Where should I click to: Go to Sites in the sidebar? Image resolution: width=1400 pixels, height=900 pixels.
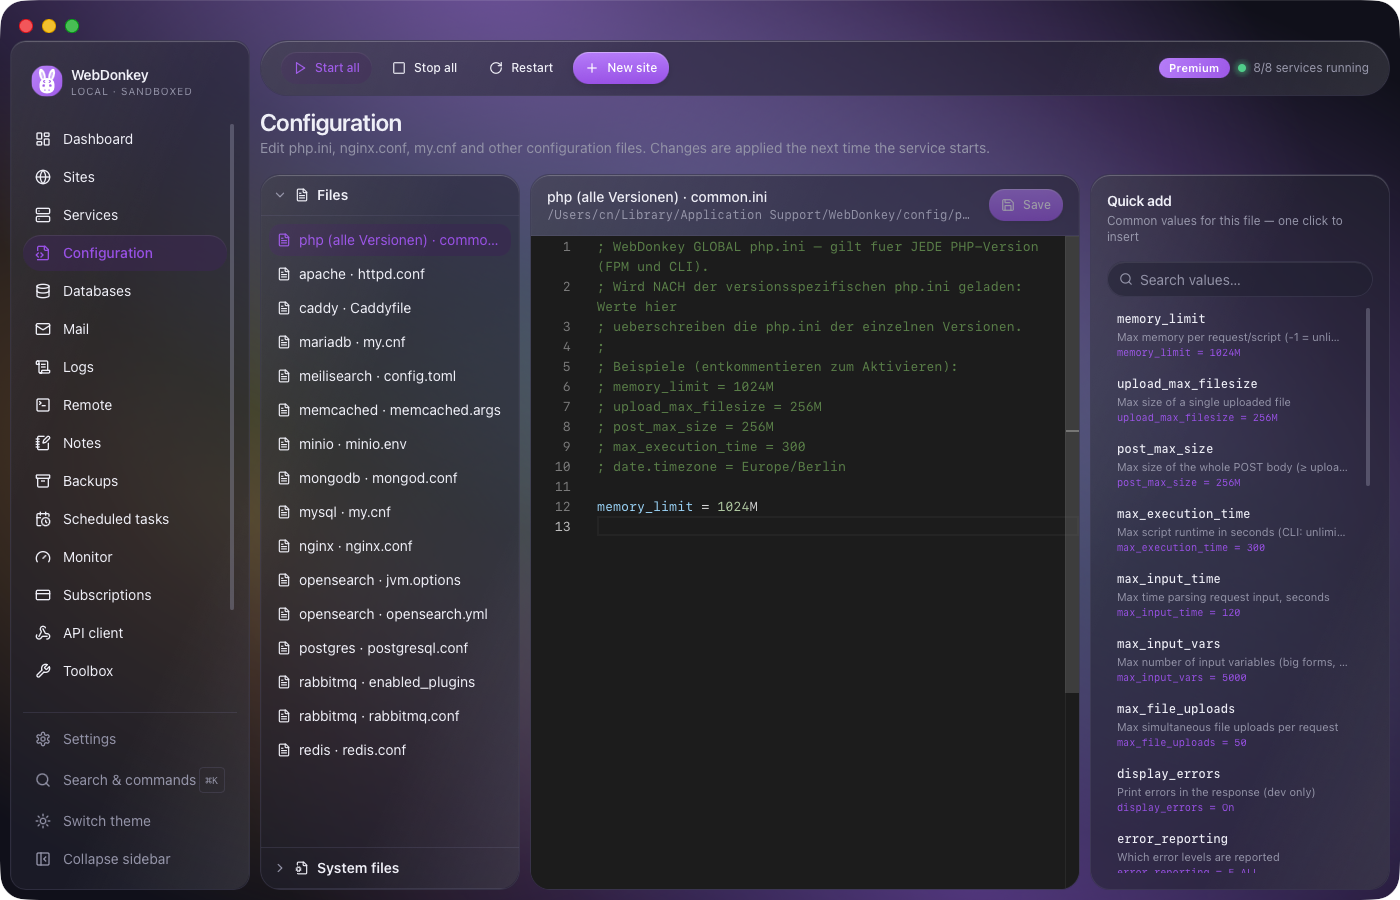pos(125,177)
